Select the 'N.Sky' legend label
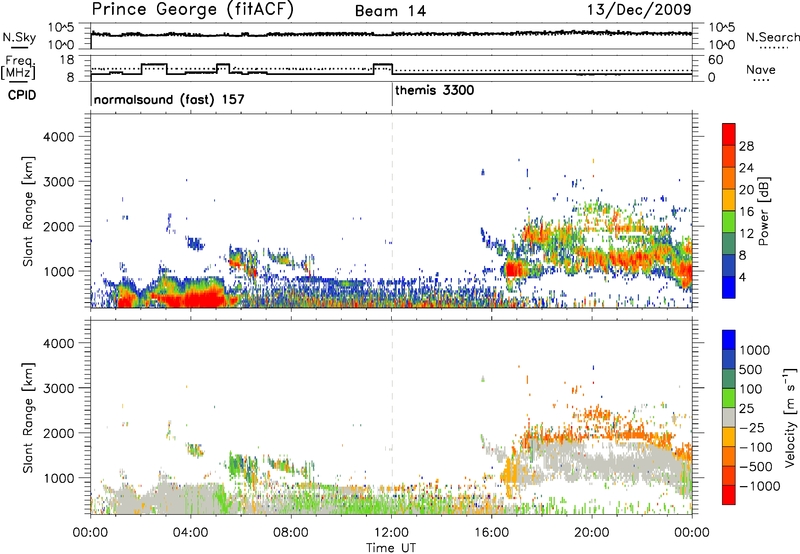Viewport: 800px width, 554px height. pyautogui.click(x=19, y=37)
